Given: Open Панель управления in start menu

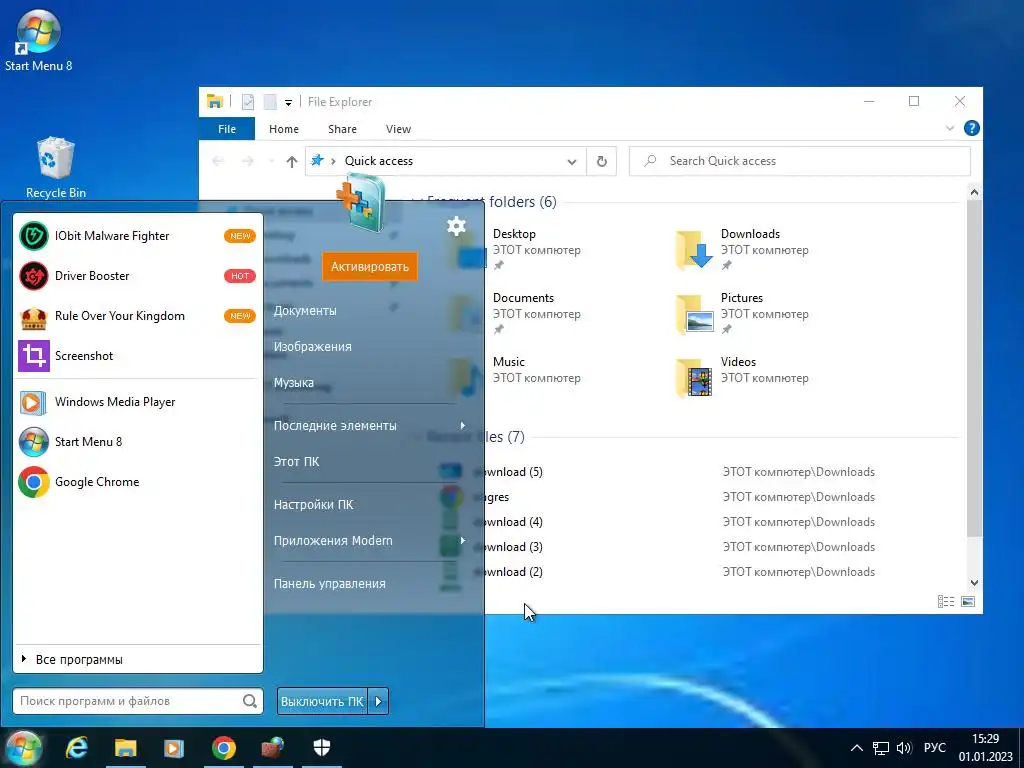Looking at the screenshot, I should point(329,584).
